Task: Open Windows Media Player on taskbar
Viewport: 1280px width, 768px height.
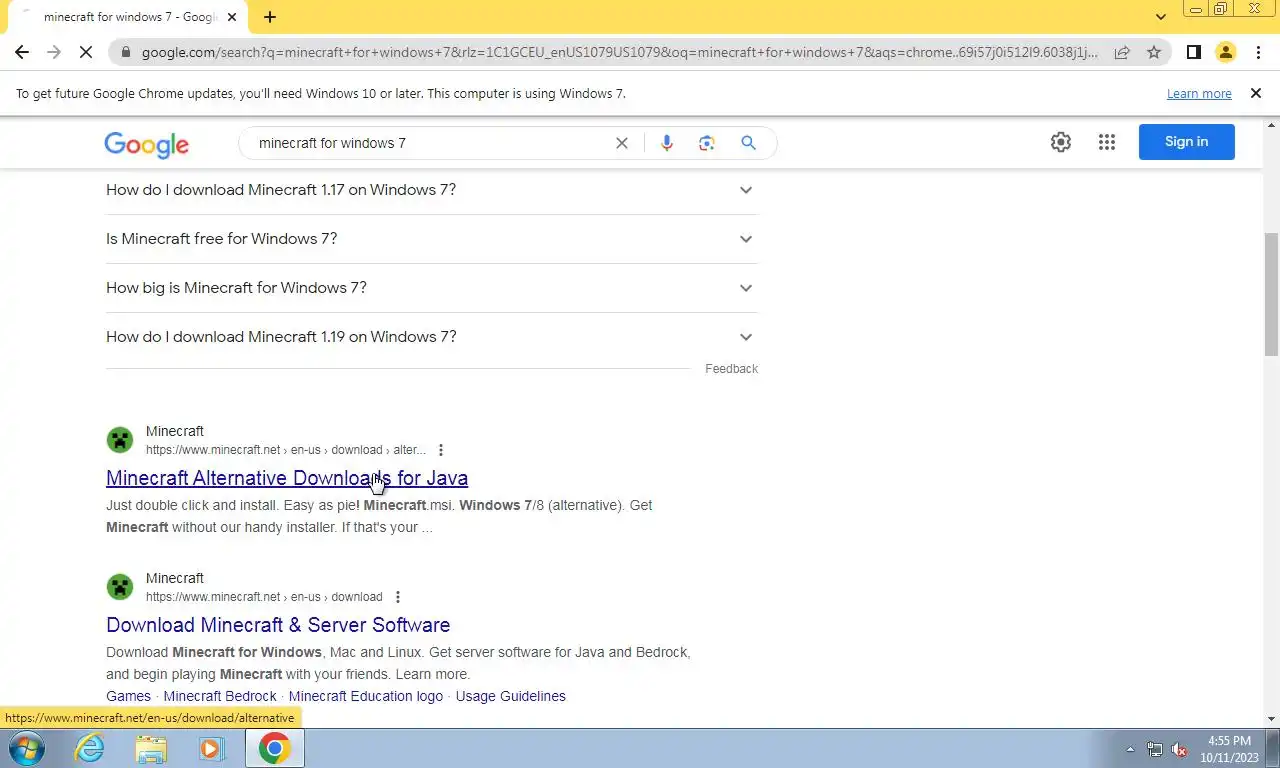Action: [211, 748]
